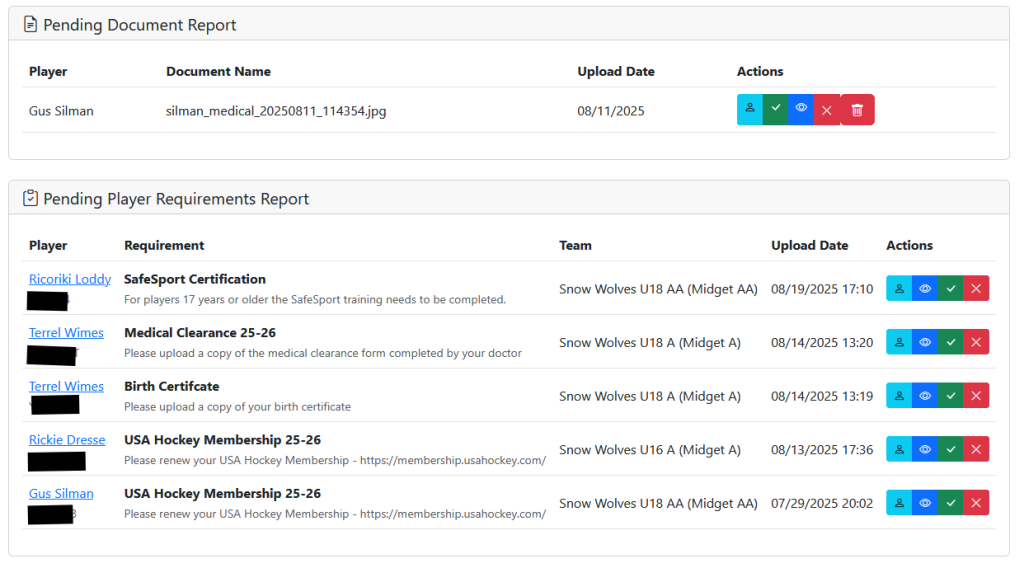Approve Ricoriki Loddy's SafeSport Certification
Screen dimensions: 1024x568
[950, 289]
